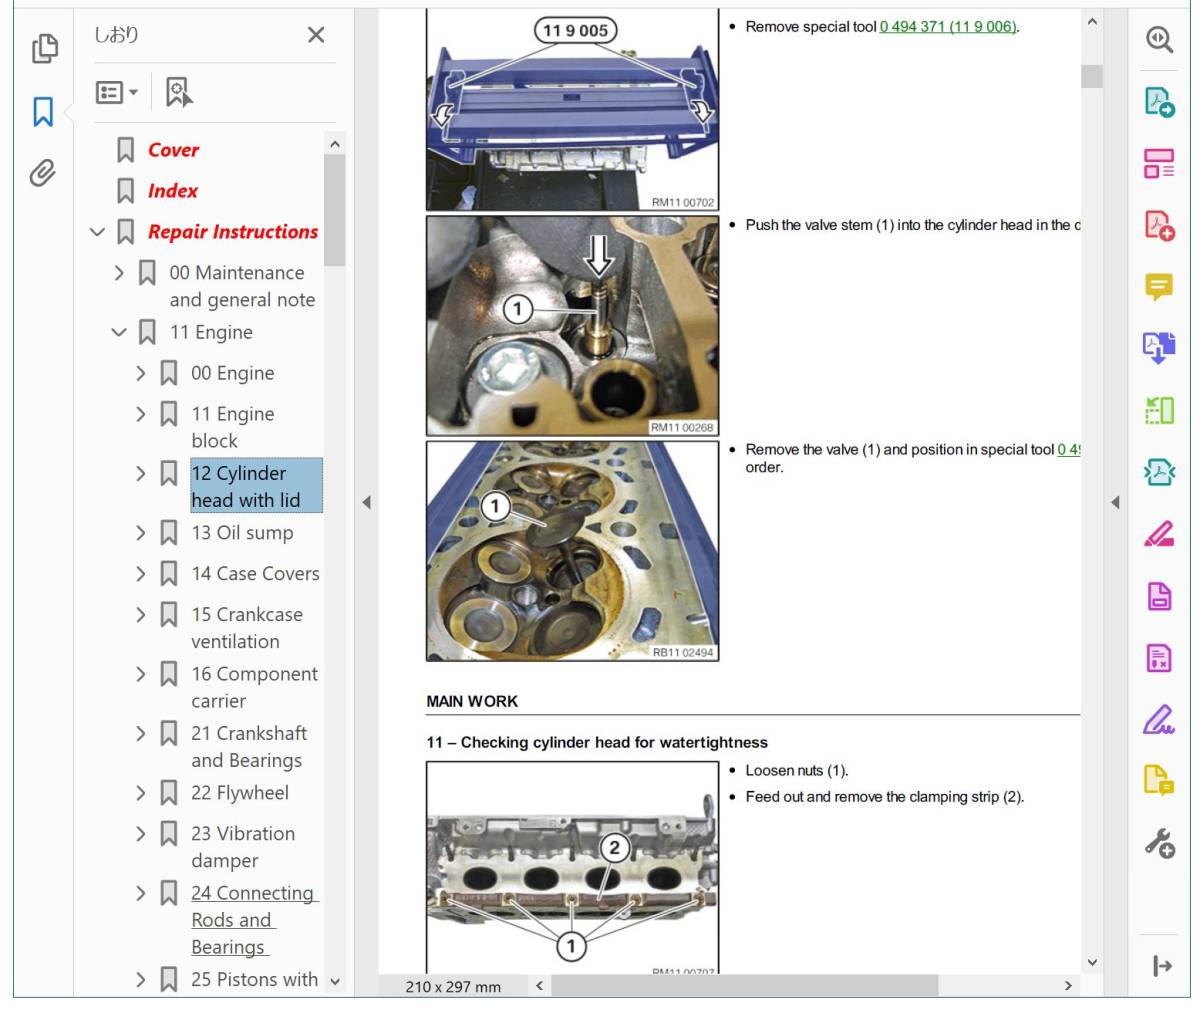Expand 24 Connecting Rods and Bearings
The width and height of the screenshot is (1200, 1010).
tap(141, 893)
